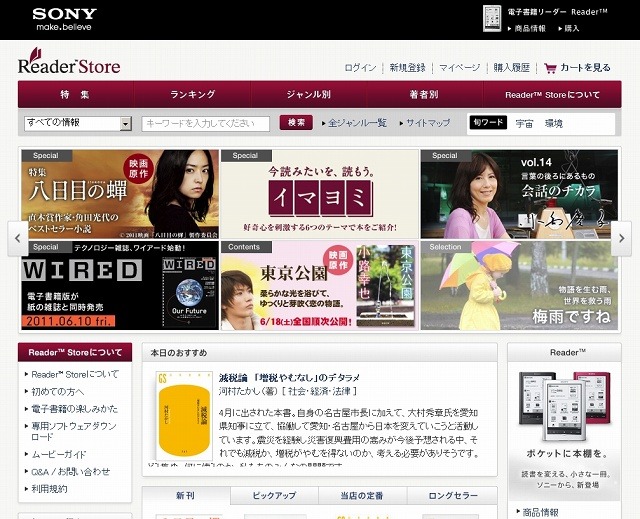Open 専用ソフトウェアダウンロード link
The image size is (640, 519).
tap(74, 431)
